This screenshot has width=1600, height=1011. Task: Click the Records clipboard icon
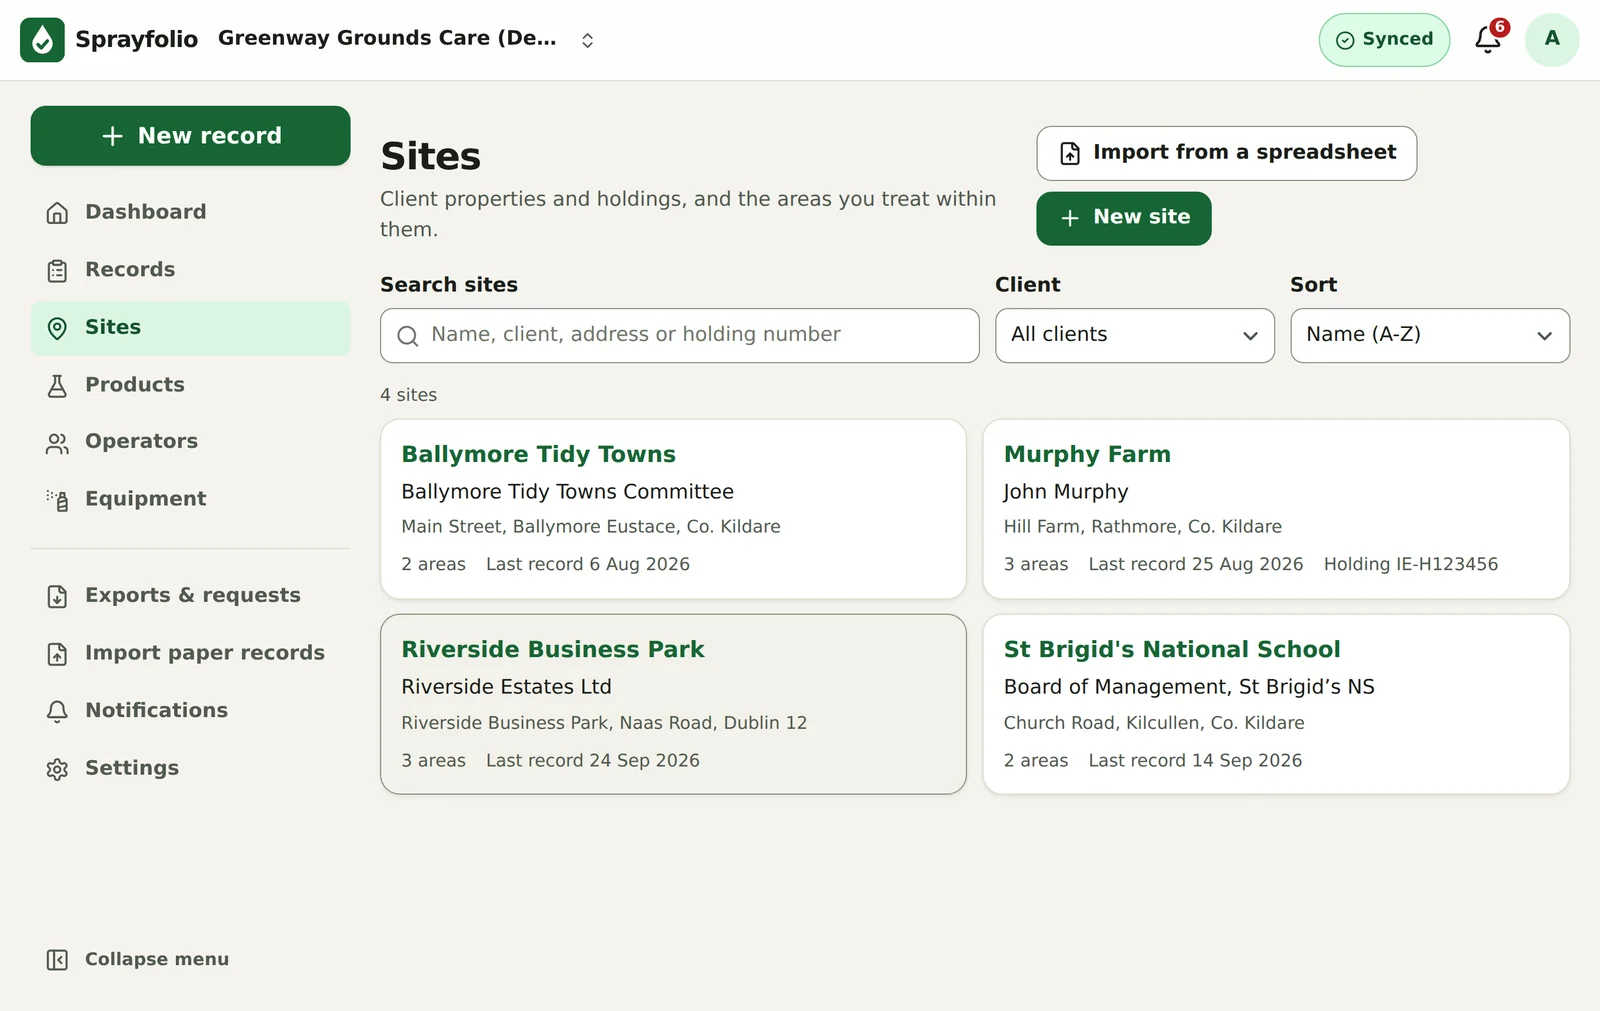tap(57, 270)
